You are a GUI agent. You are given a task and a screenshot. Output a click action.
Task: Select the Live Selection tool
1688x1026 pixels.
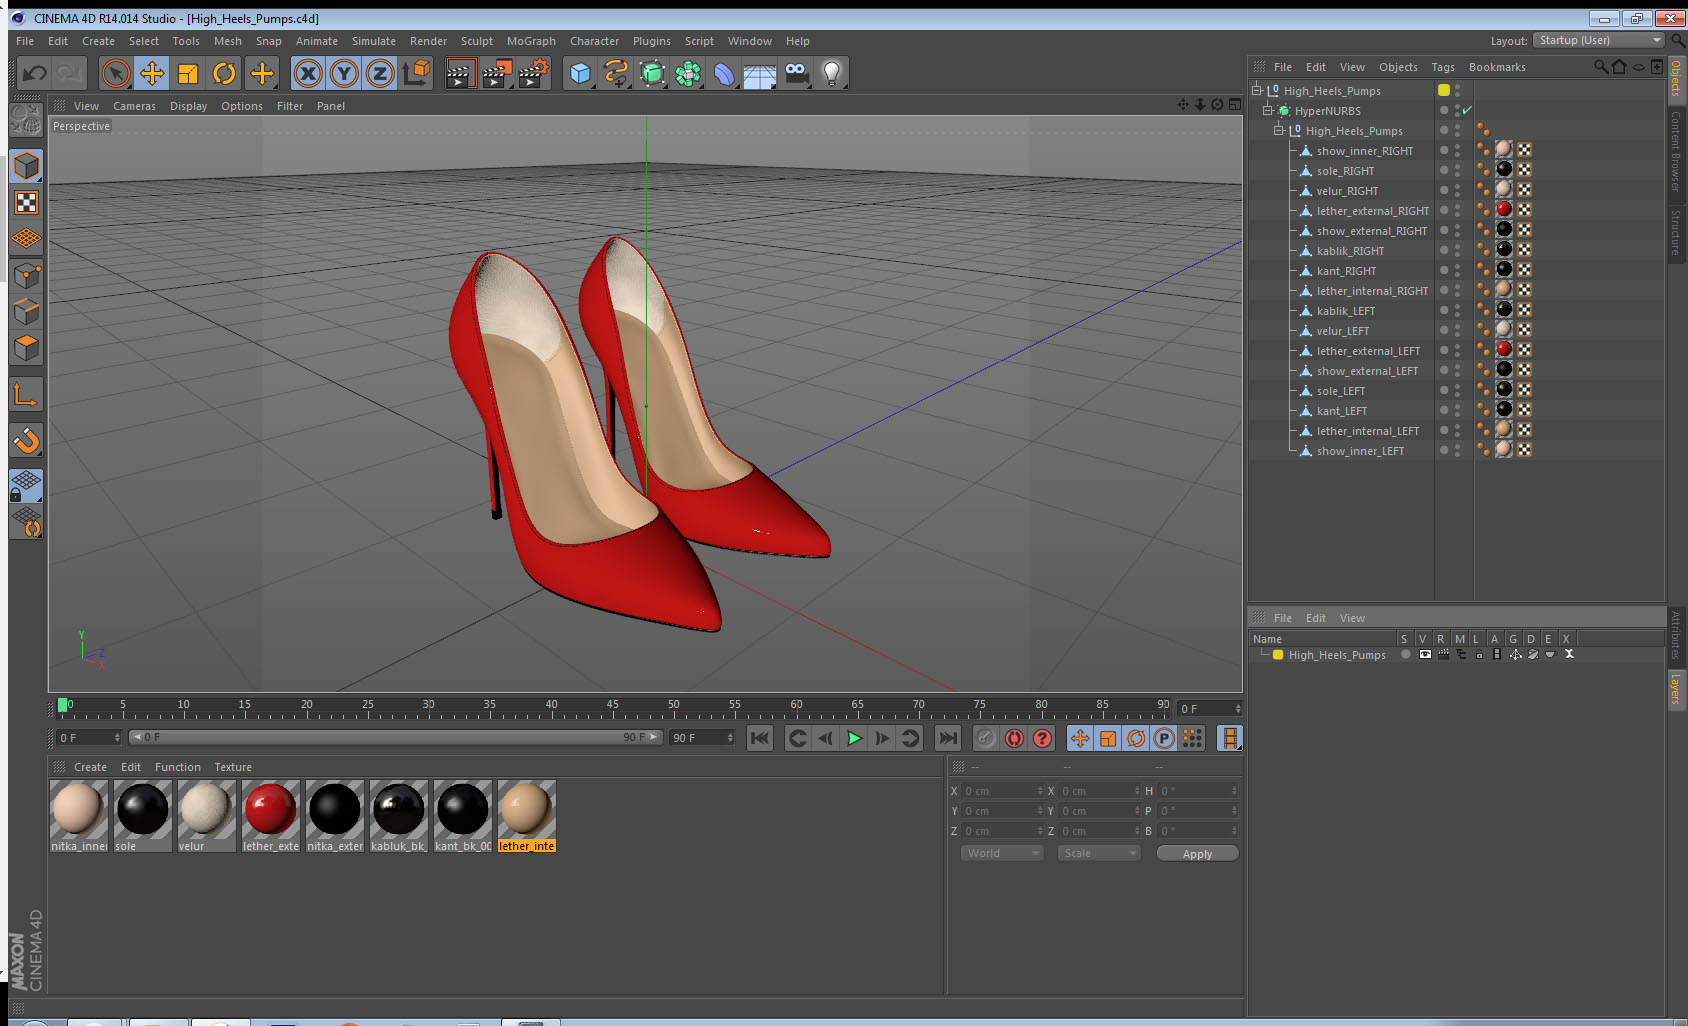[x=116, y=73]
